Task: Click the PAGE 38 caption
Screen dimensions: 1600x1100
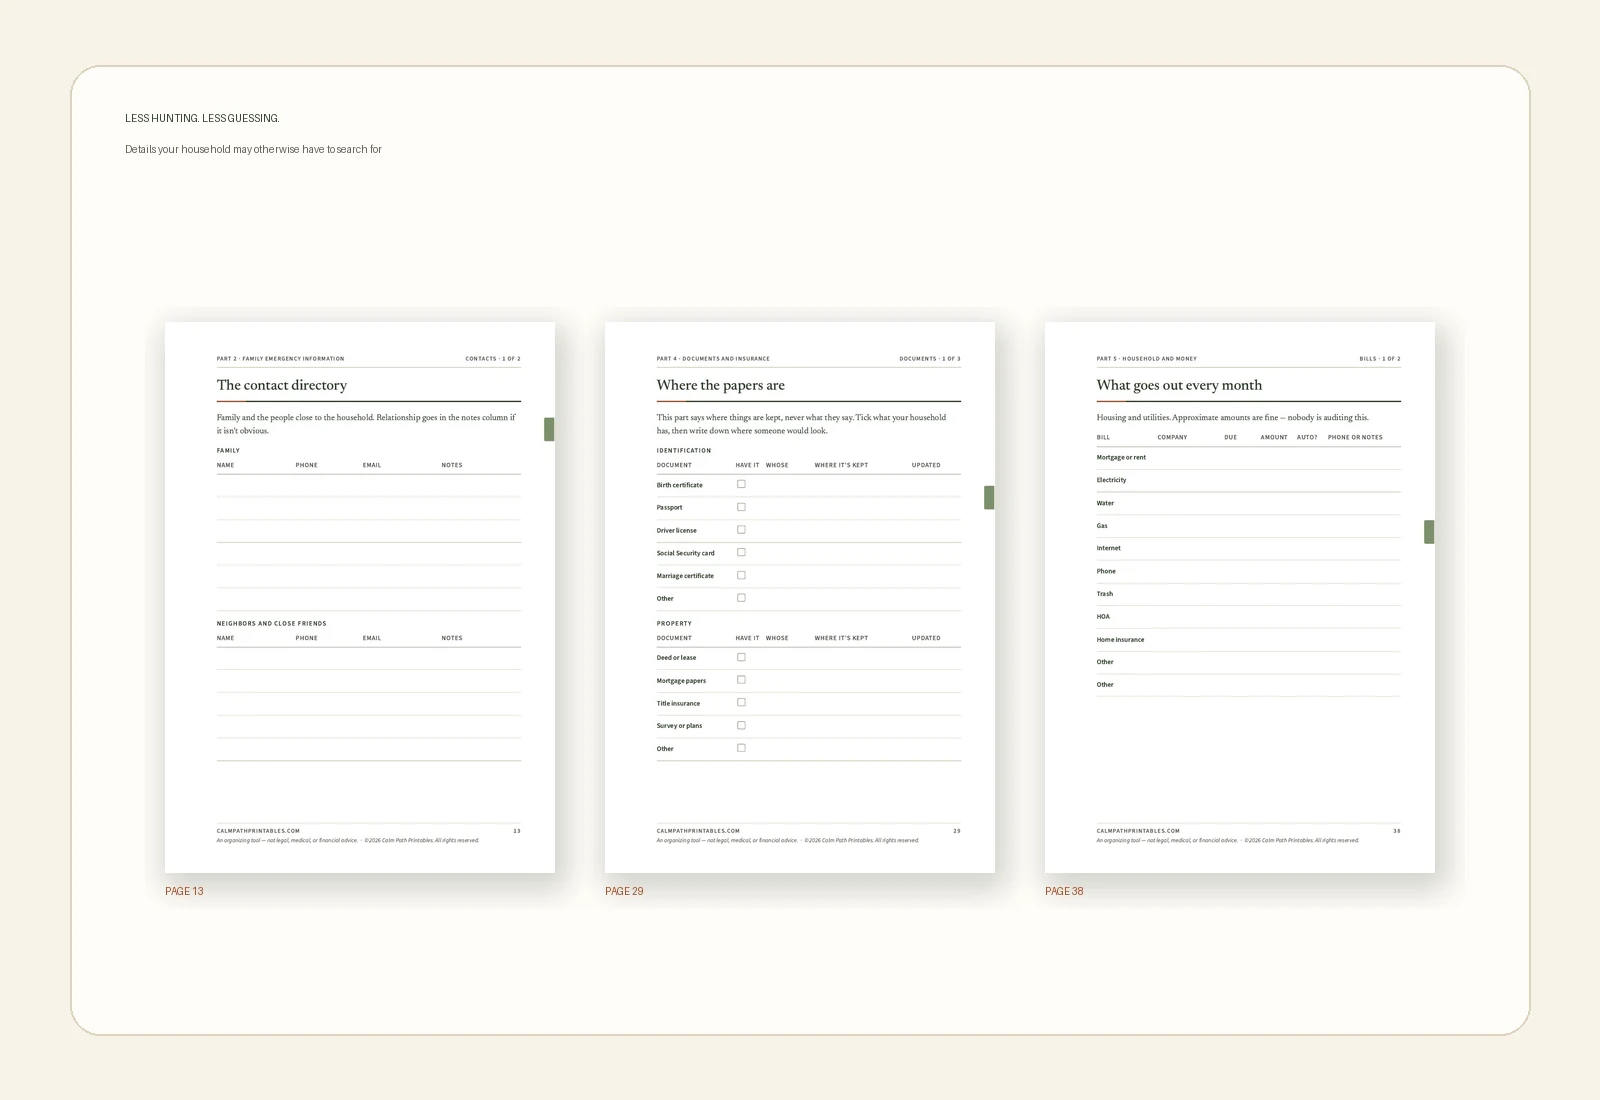Action: coord(1064,891)
